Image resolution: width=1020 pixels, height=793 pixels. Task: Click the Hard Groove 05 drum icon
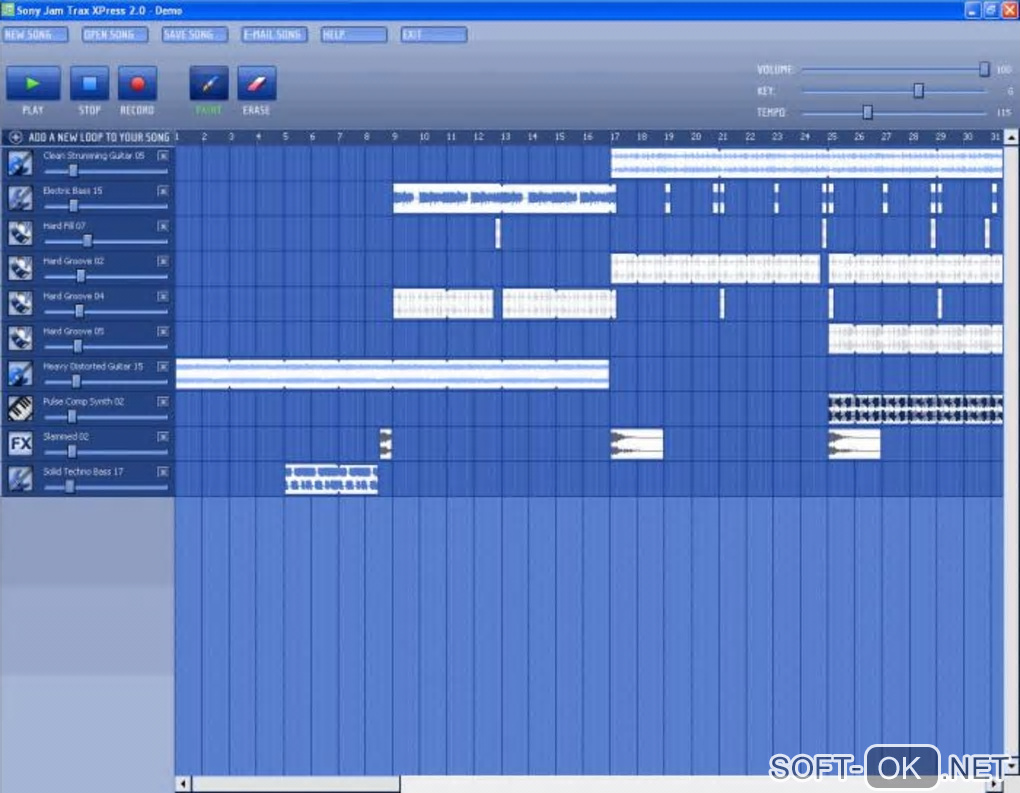click(20, 339)
